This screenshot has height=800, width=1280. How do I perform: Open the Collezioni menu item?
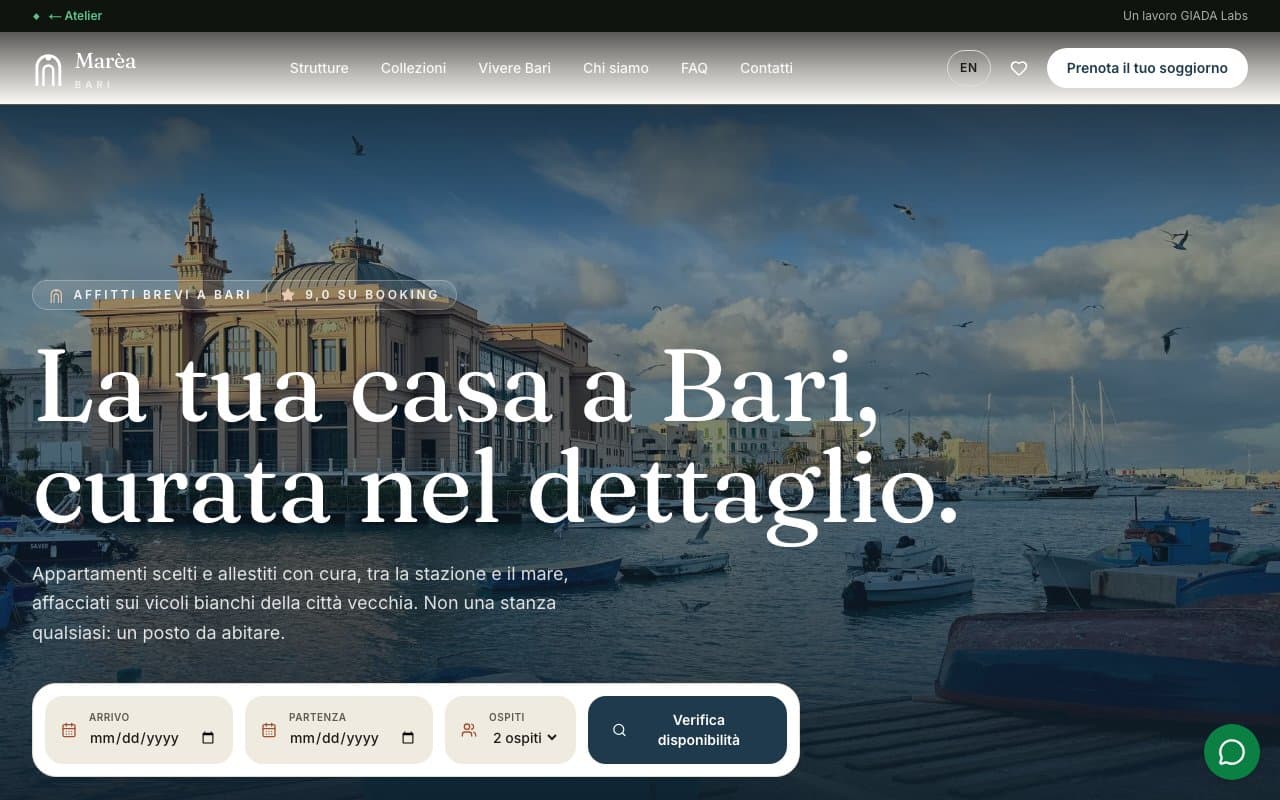[x=413, y=68]
